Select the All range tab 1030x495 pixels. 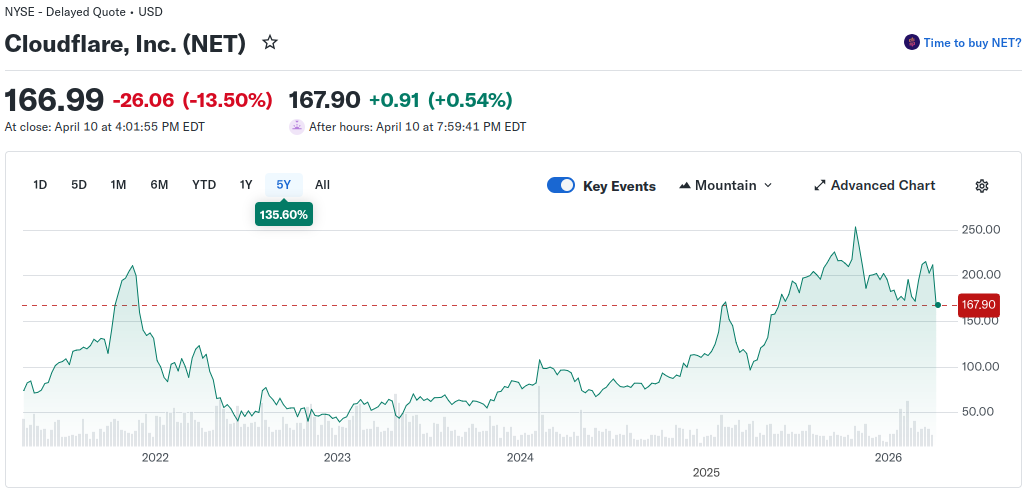(322, 185)
